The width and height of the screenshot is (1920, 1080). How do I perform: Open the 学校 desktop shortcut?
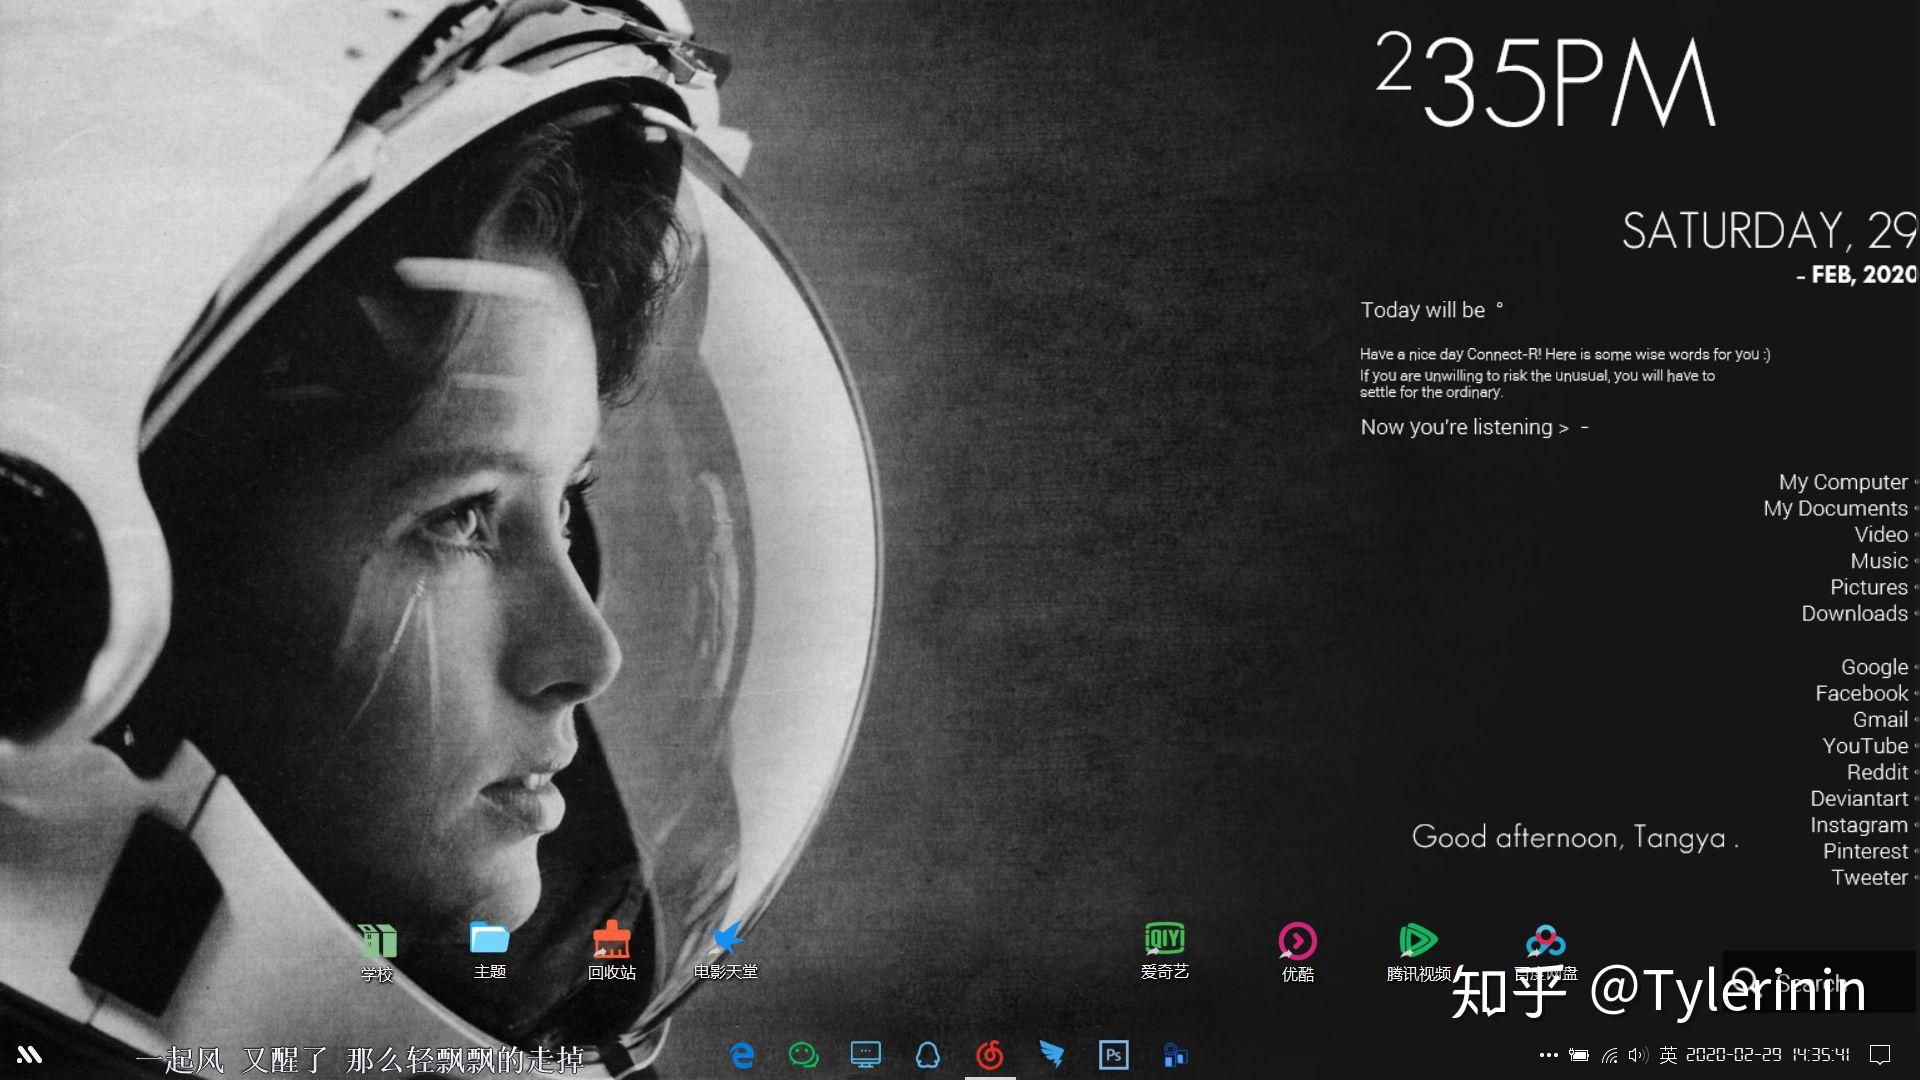377,952
